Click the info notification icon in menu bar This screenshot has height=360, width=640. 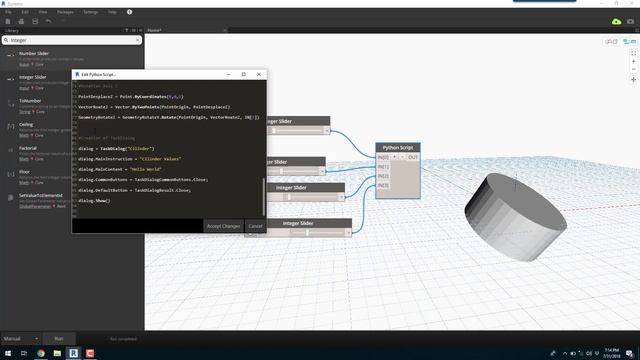pos(129,12)
